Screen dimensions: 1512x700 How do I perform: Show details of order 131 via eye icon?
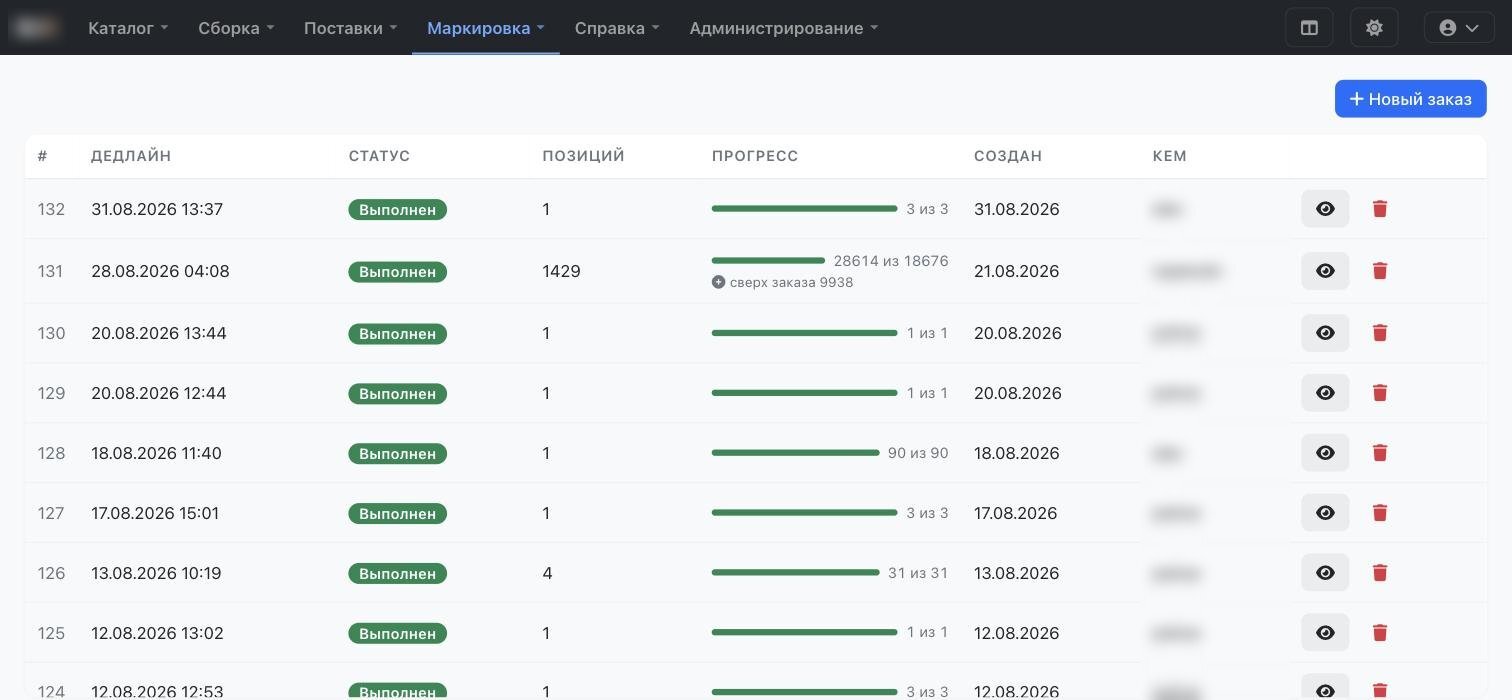click(1325, 271)
